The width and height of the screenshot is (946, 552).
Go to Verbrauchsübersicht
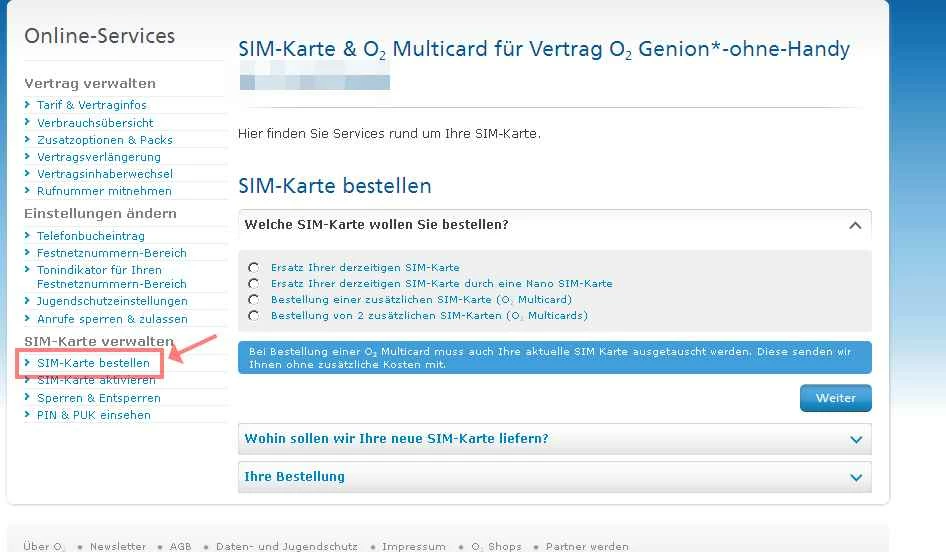pyautogui.click(x=95, y=122)
